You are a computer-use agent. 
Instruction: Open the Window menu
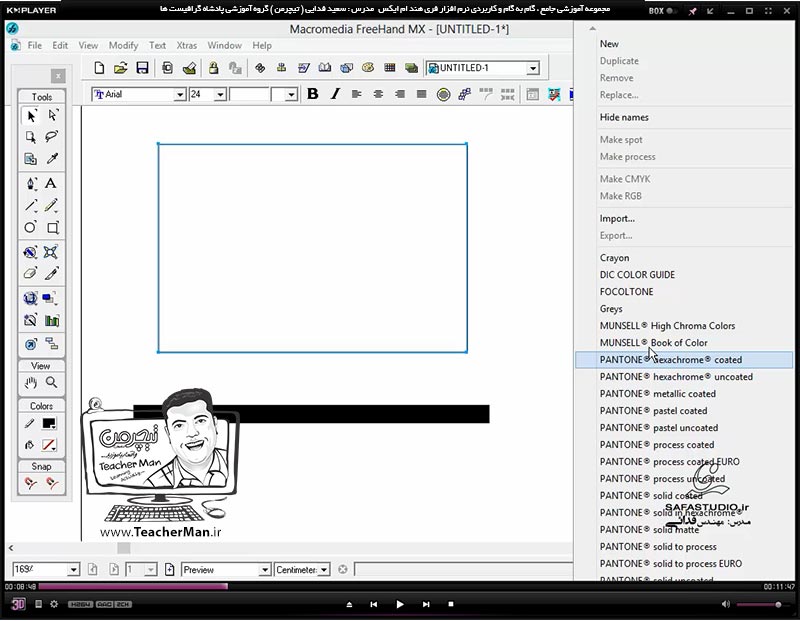pos(224,45)
